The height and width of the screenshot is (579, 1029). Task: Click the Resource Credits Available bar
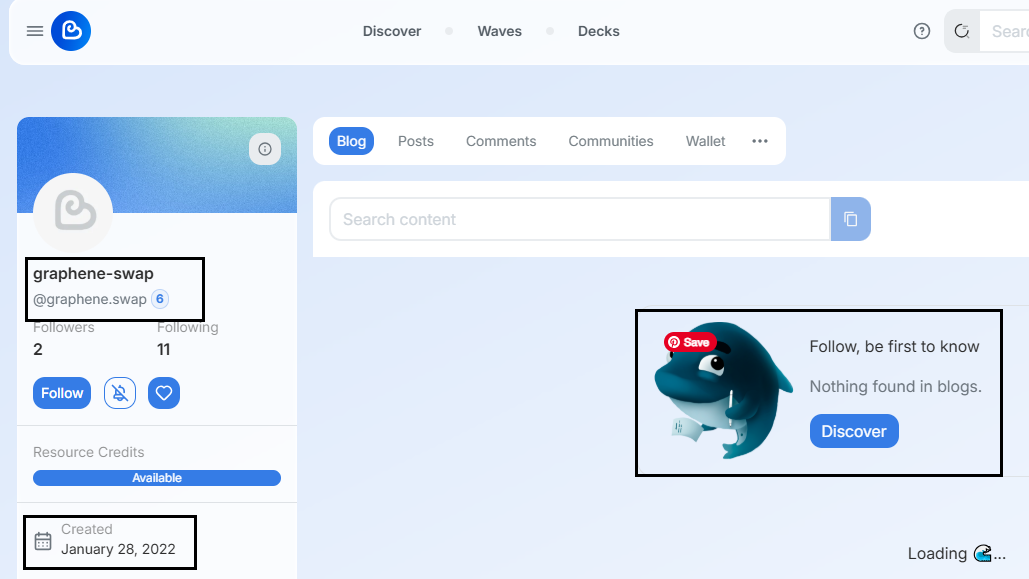click(157, 478)
